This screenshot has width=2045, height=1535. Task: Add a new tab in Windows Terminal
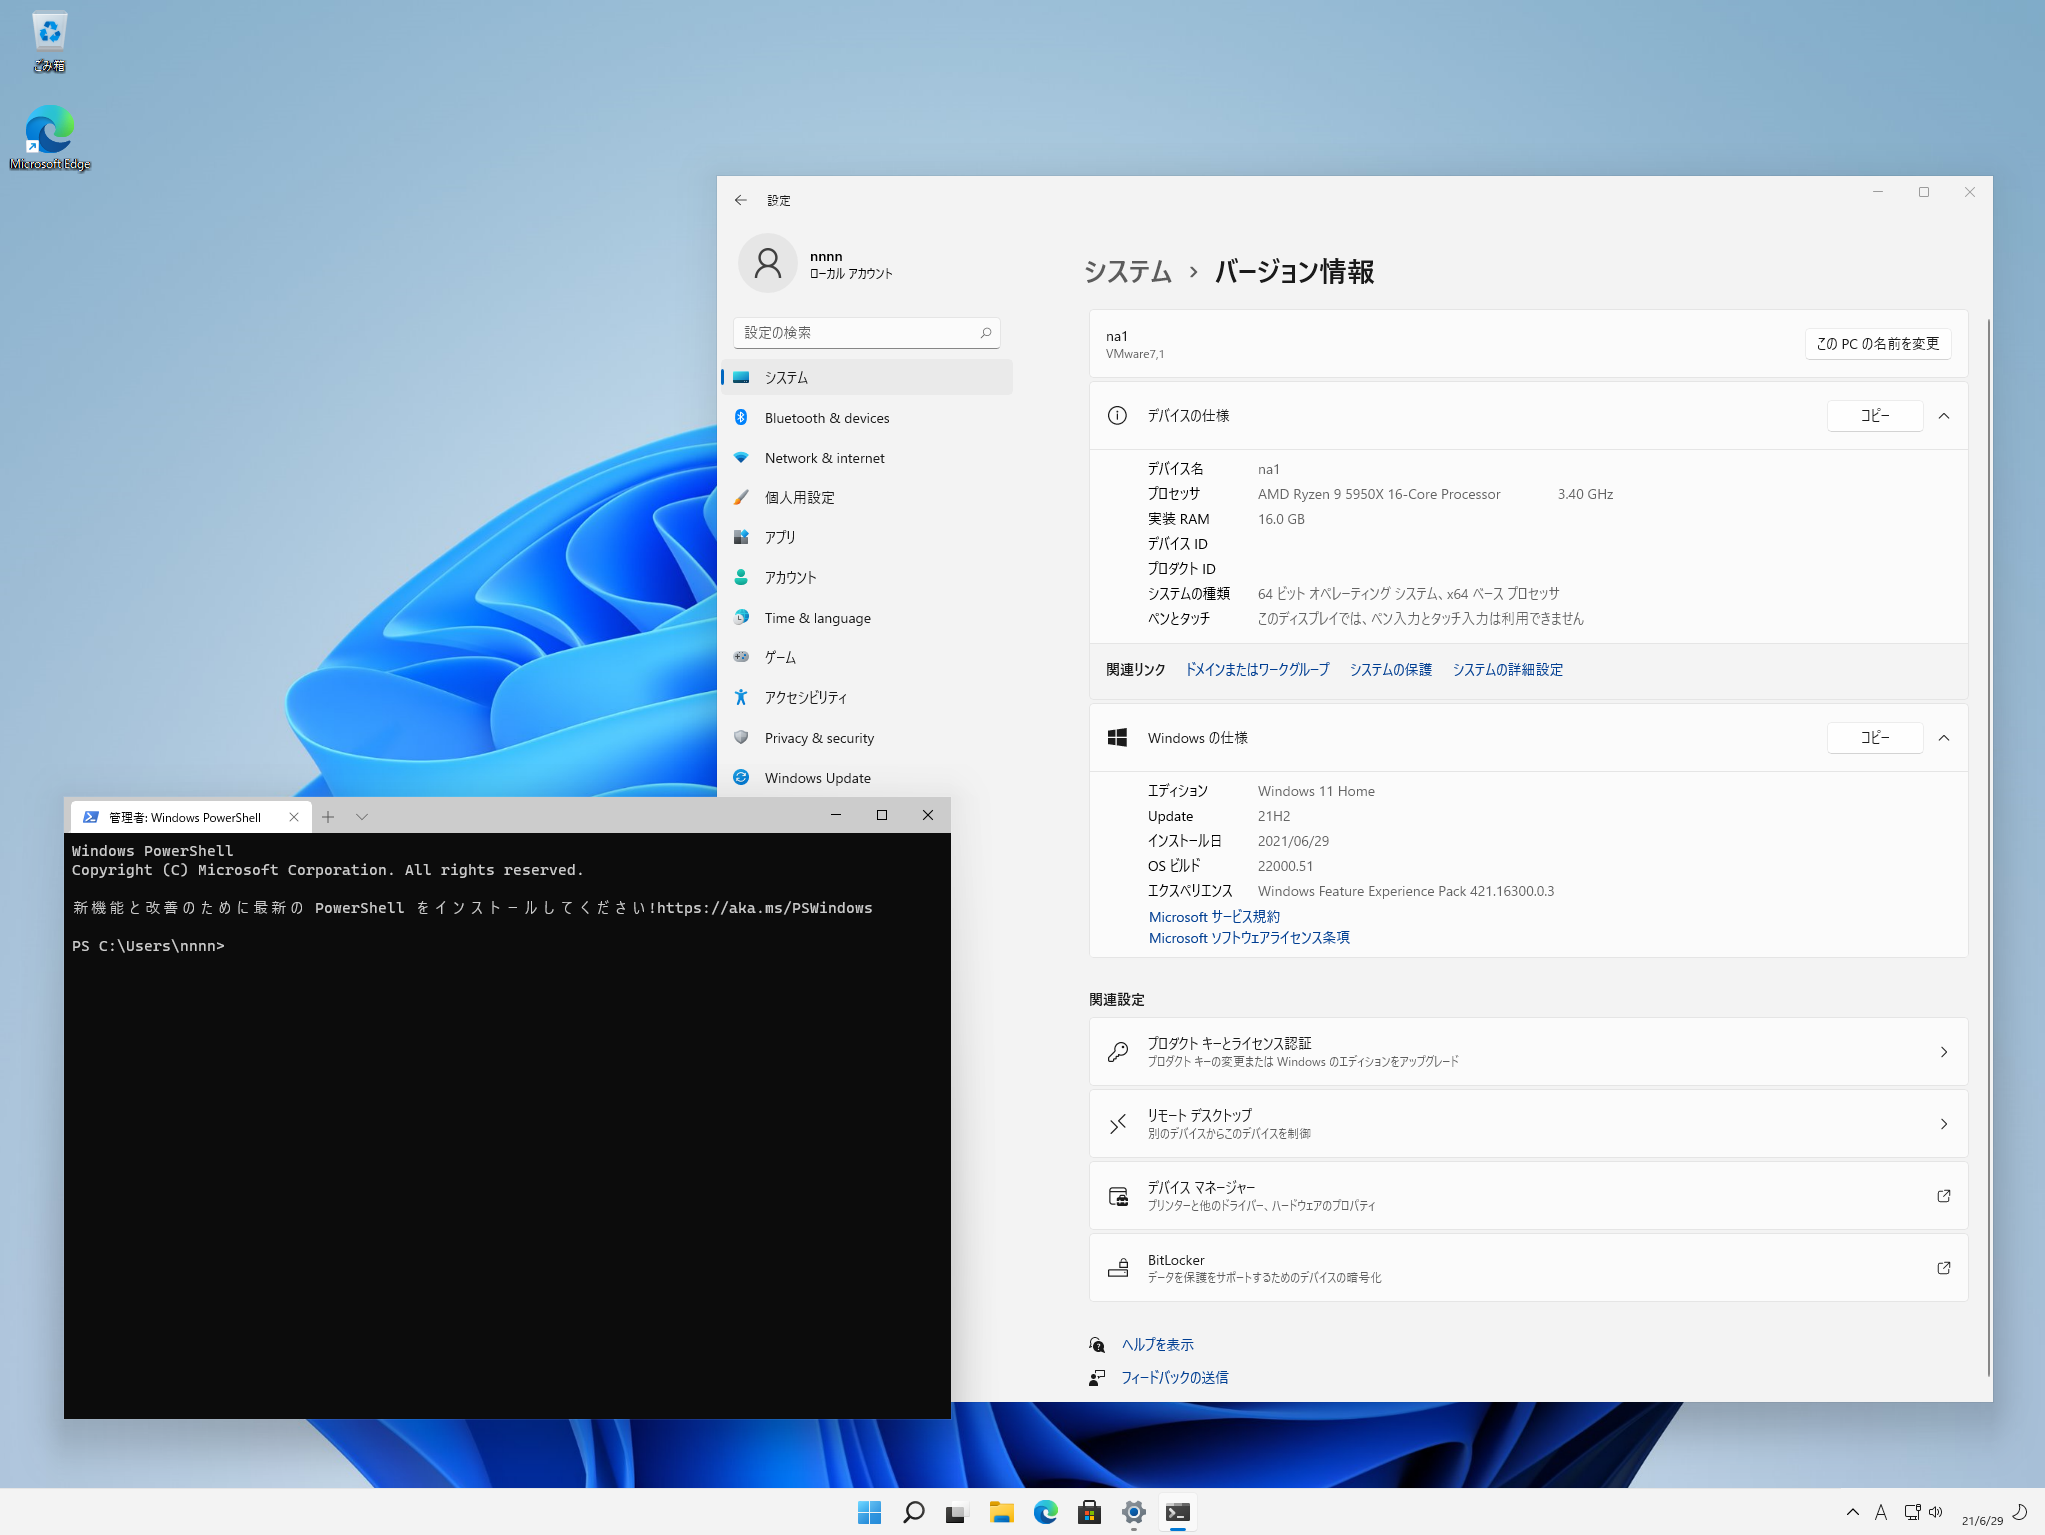(328, 817)
